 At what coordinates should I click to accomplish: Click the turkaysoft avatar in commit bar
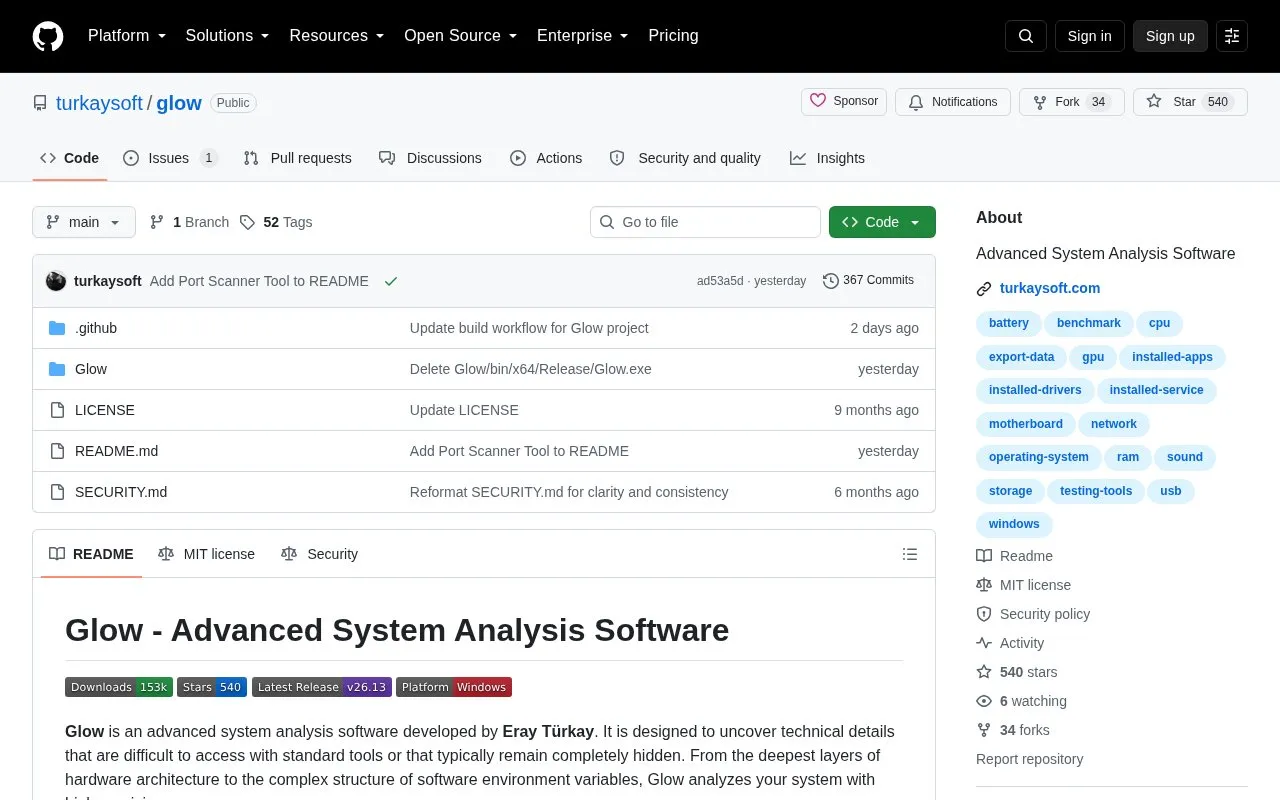point(56,281)
